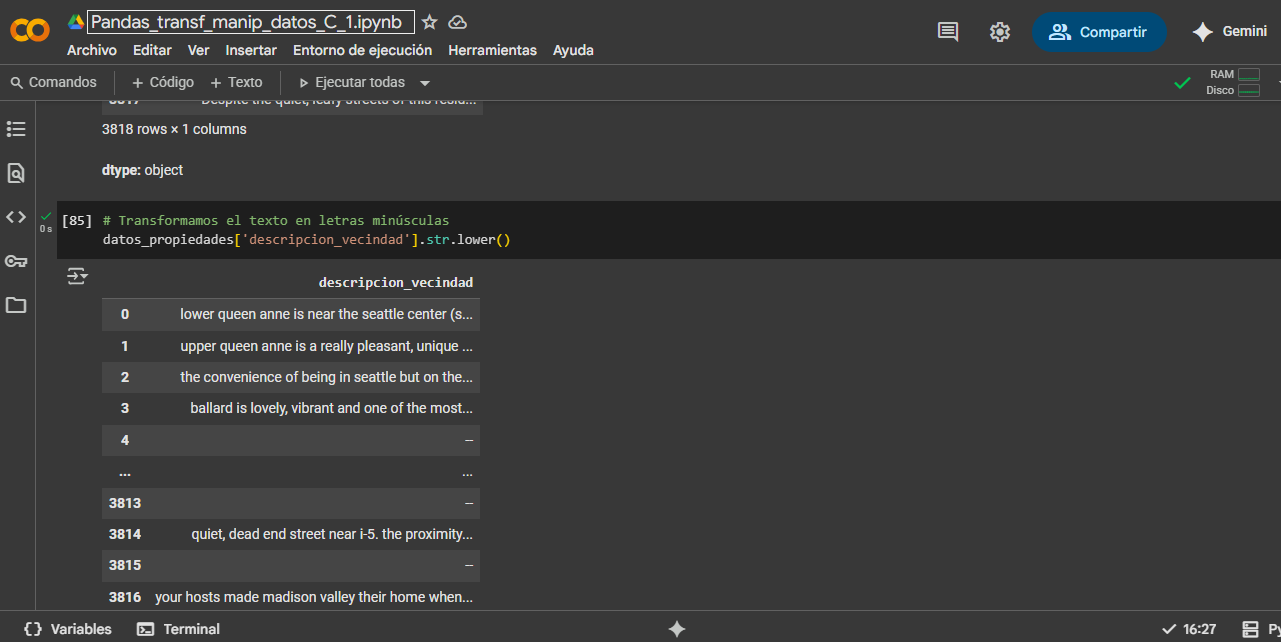Click index cell 3815

tap(125, 565)
